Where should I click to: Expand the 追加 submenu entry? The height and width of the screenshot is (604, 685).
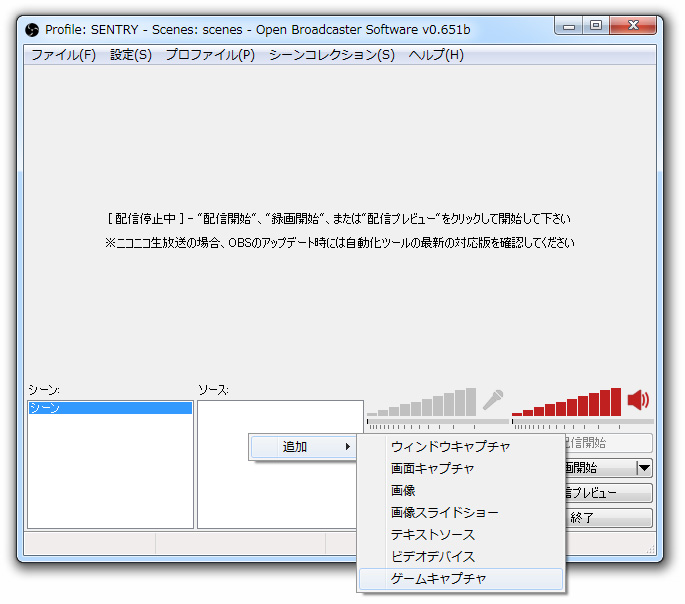303,447
